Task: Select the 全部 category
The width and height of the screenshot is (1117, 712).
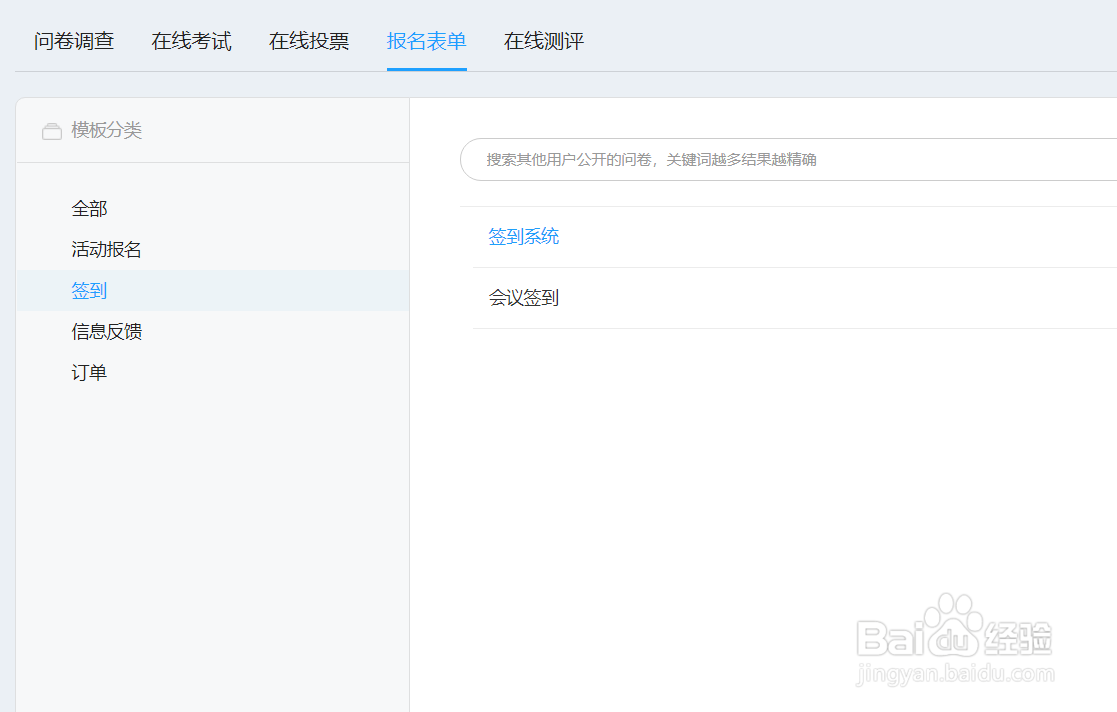Action: coord(89,209)
